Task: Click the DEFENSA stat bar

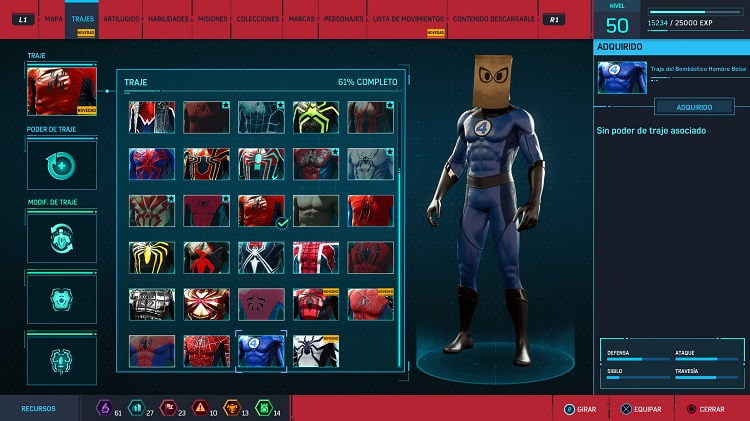Action: [x=638, y=359]
